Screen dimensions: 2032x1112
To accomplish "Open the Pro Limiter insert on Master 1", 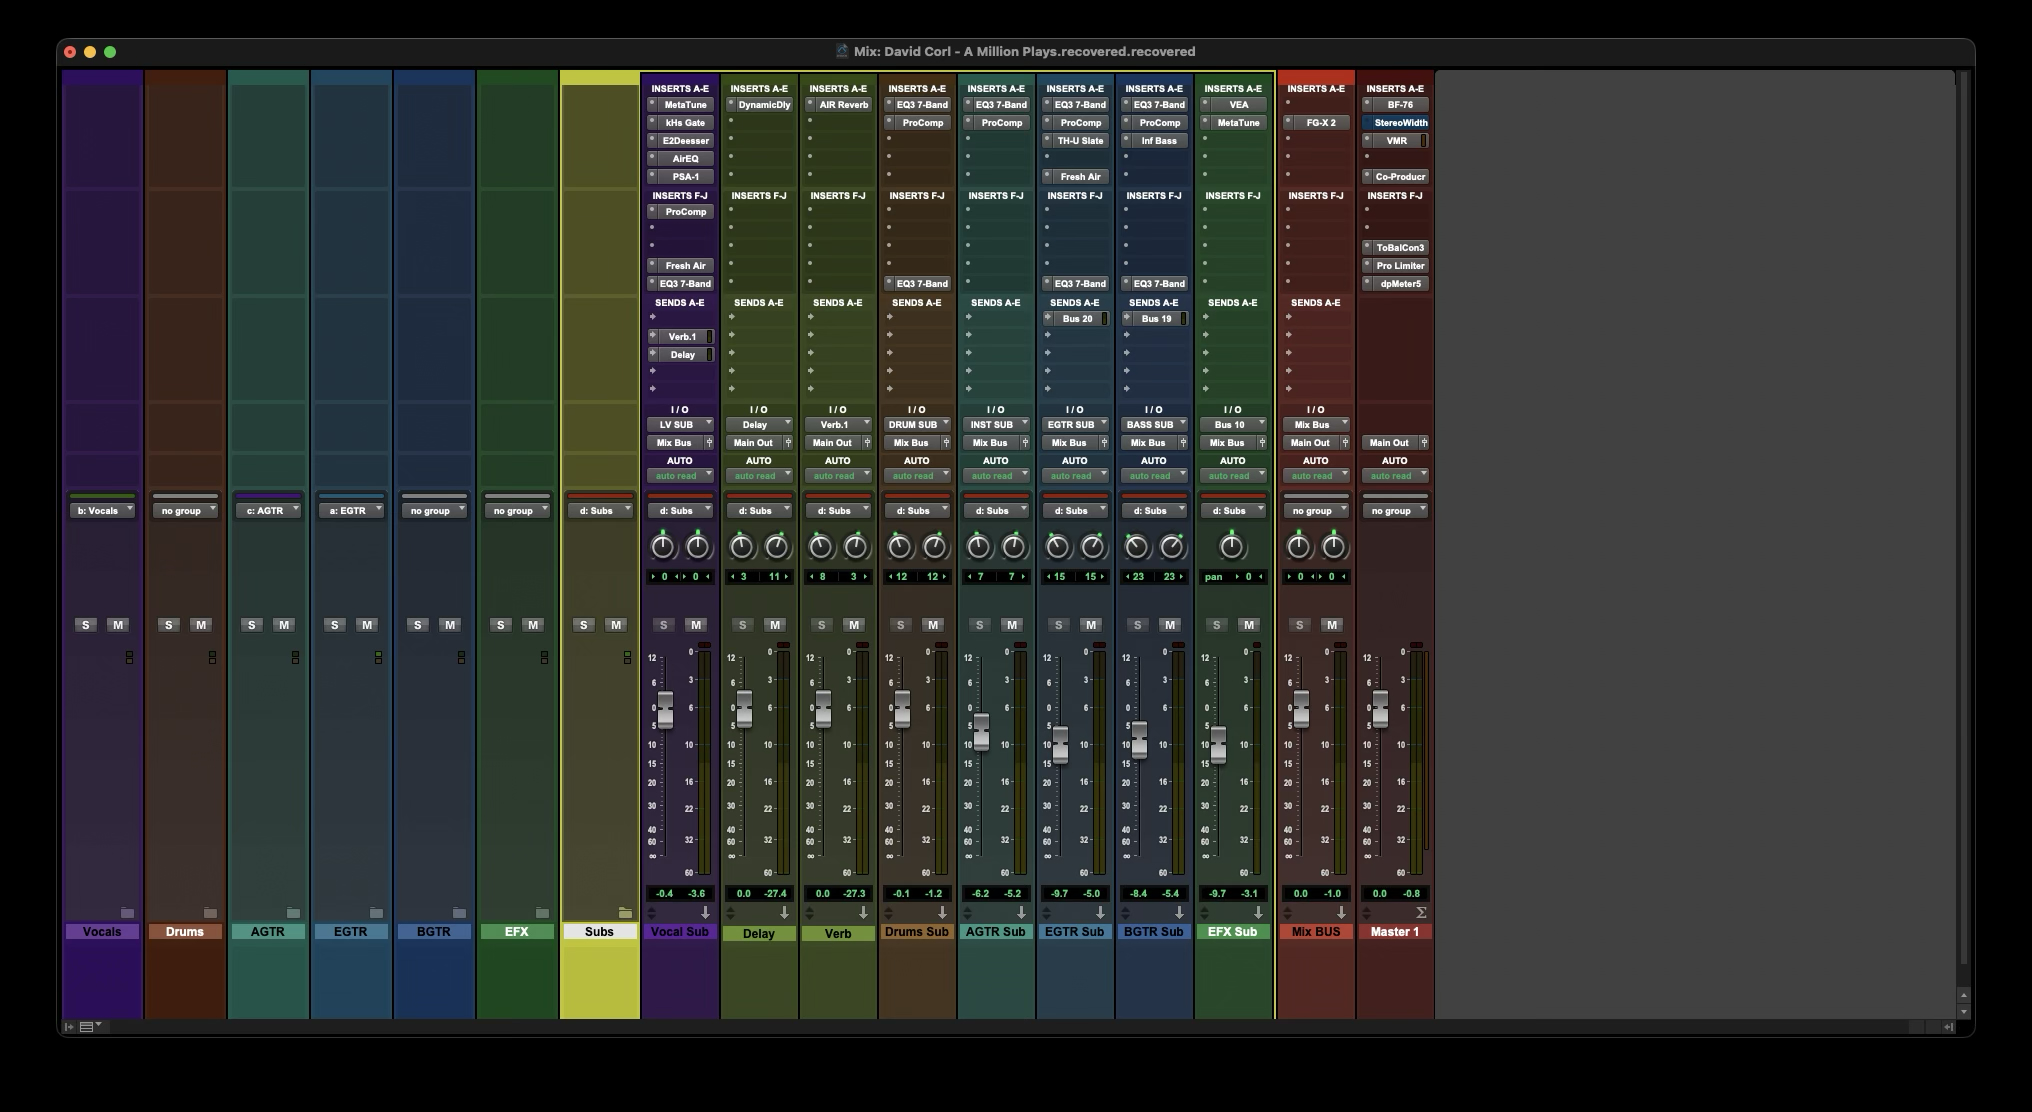I will tap(1401, 266).
